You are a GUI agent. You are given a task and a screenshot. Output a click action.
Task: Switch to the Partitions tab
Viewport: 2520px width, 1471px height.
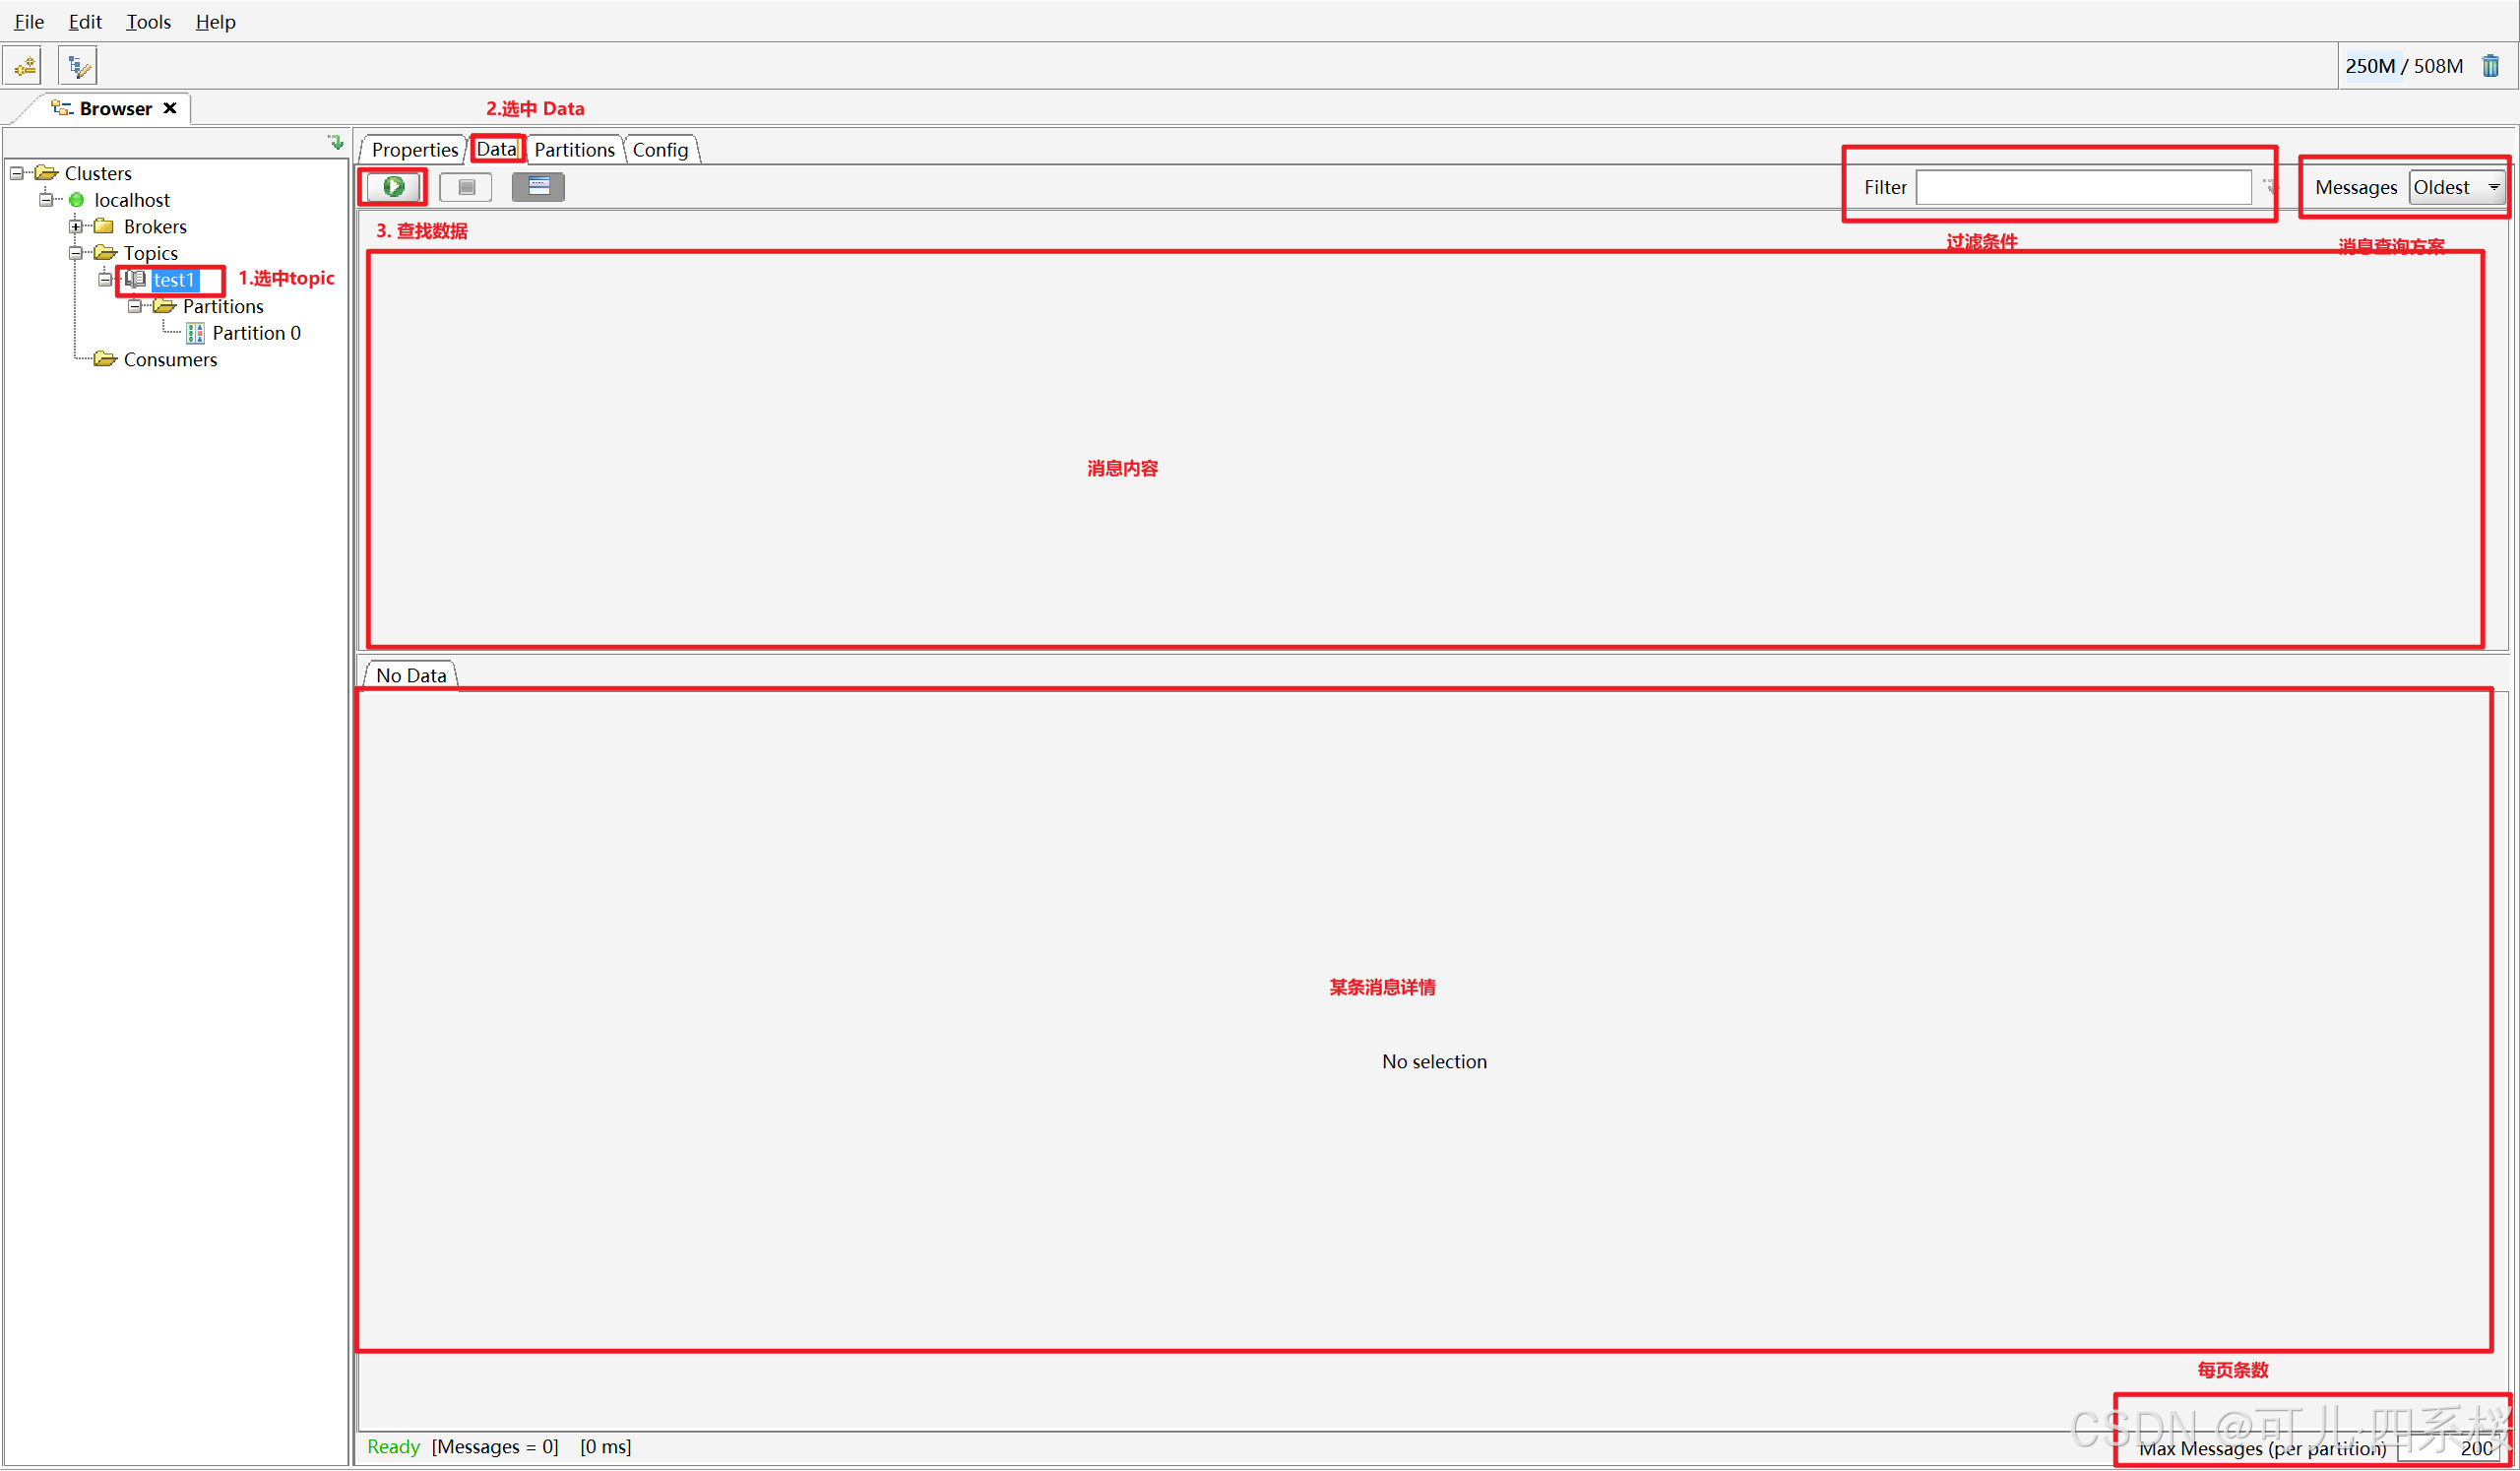[574, 150]
